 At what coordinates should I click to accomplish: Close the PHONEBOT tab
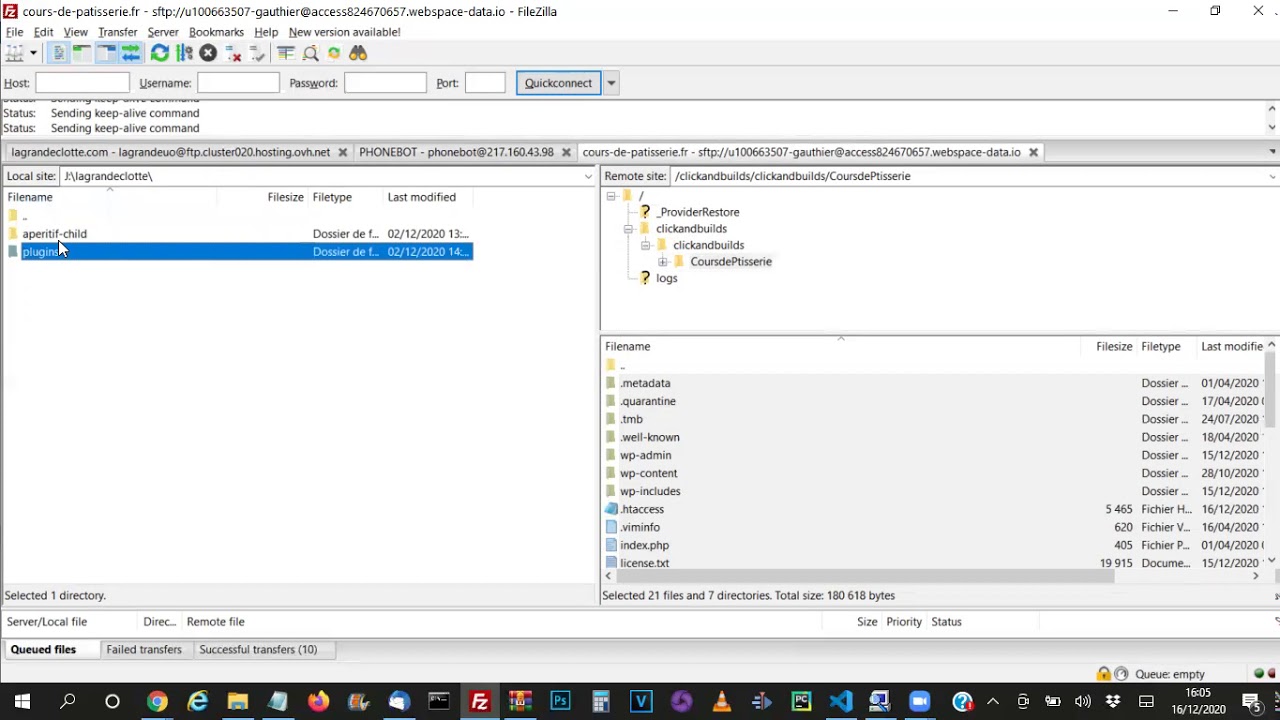point(566,152)
